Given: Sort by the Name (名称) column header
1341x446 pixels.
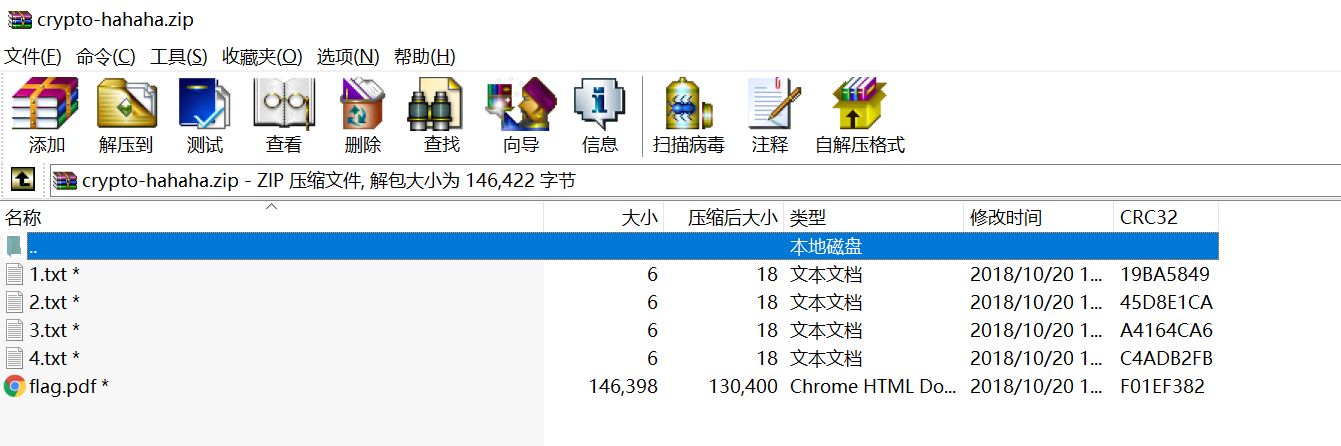Looking at the screenshot, I should pos(272,218).
